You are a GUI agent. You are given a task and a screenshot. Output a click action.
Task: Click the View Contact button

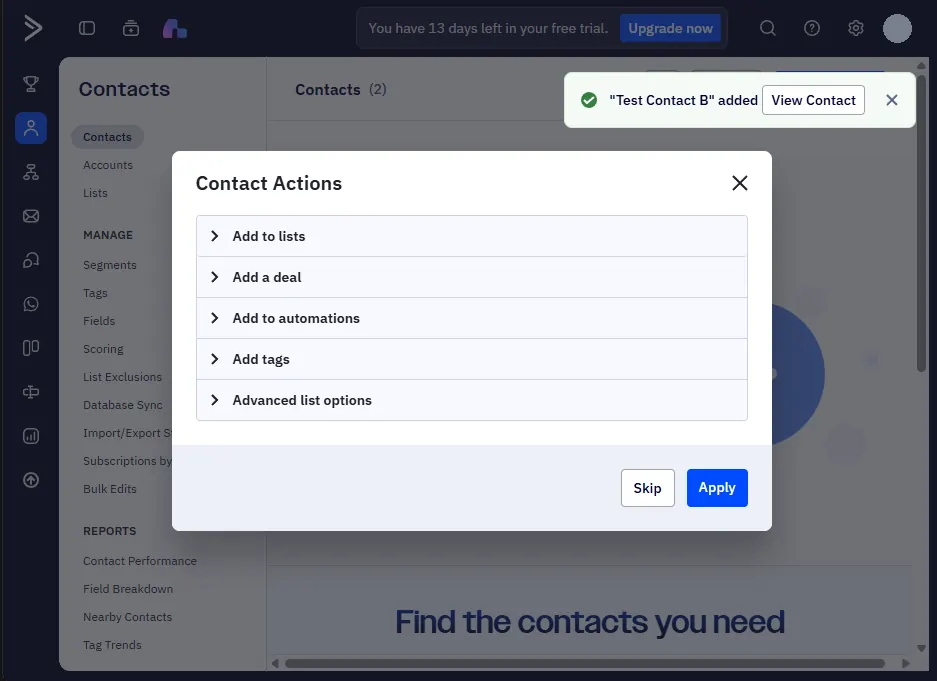tap(813, 100)
